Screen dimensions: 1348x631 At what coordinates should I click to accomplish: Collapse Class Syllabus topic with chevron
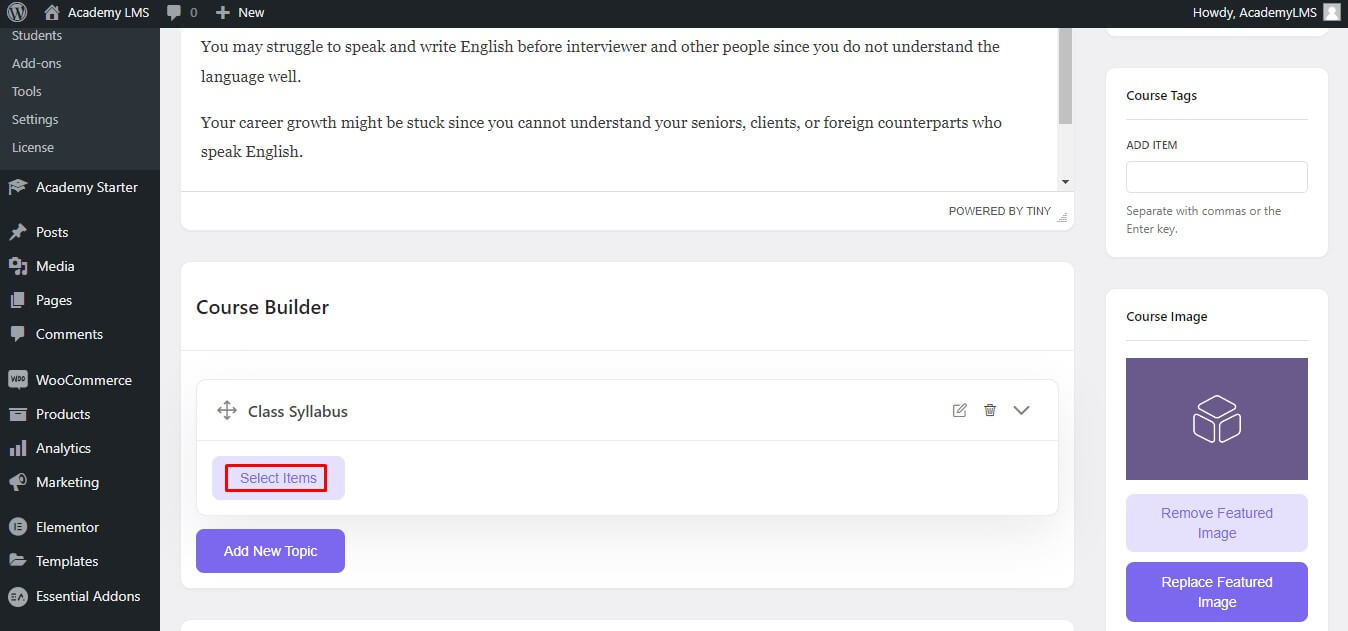(x=1021, y=410)
